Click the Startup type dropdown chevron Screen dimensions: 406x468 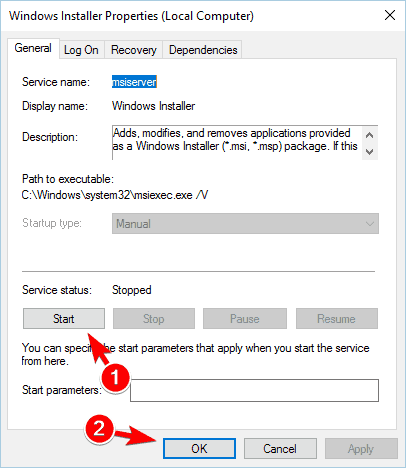point(369,224)
